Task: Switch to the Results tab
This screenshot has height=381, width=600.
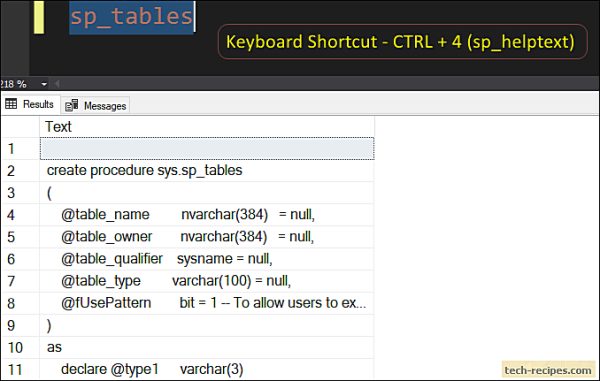Action: point(30,104)
